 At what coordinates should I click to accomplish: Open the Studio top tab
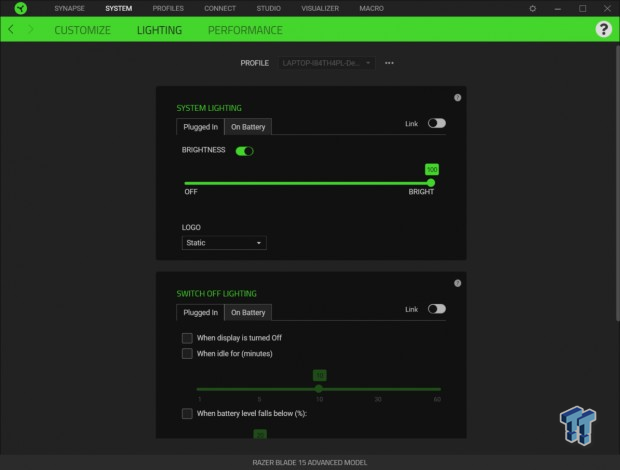(x=268, y=8)
